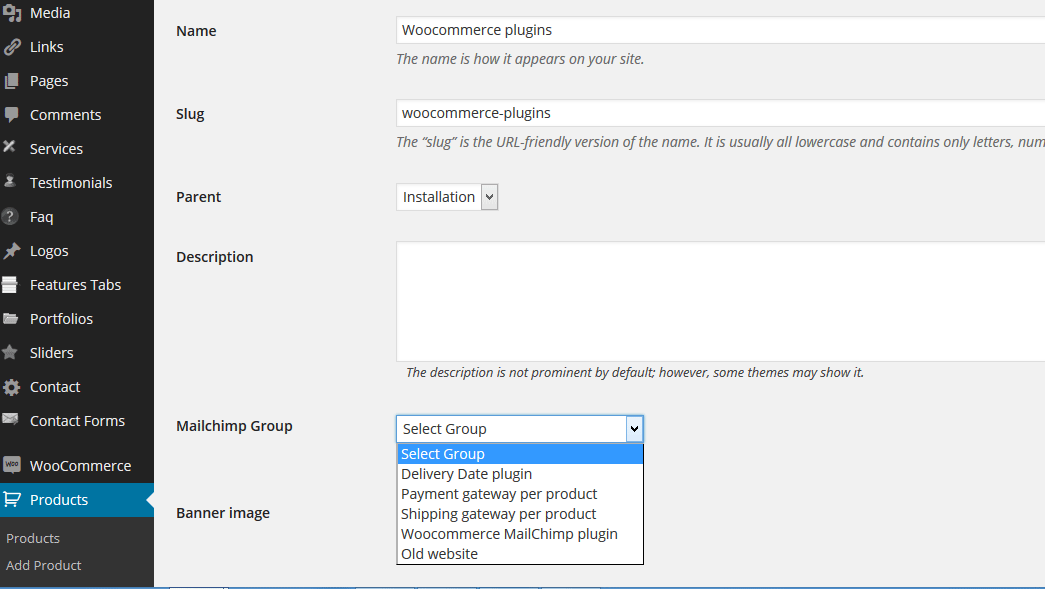Open Portfolios menu item
1045x589 pixels.
pos(61,319)
